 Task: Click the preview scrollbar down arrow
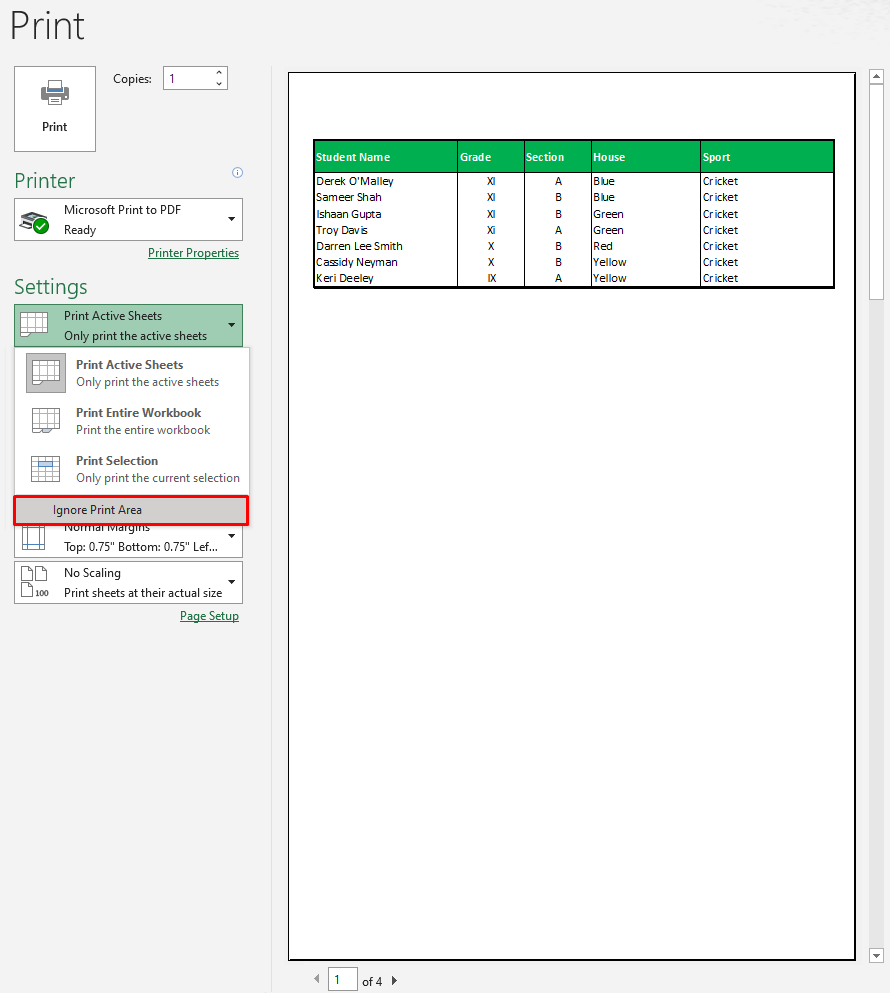(877, 955)
